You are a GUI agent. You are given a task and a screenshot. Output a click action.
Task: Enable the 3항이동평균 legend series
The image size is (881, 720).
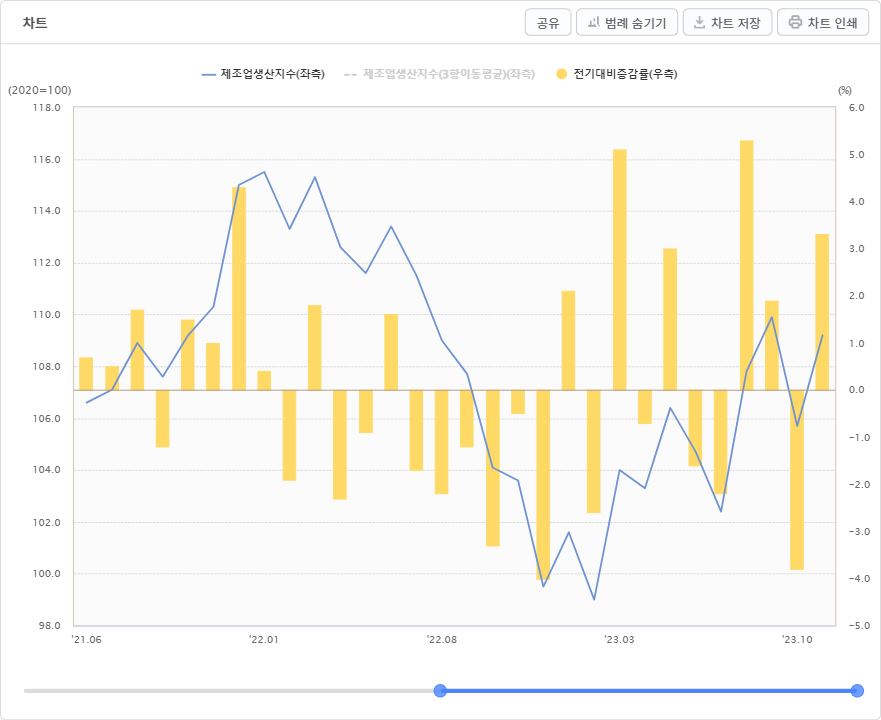pyautogui.click(x=439, y=74)
